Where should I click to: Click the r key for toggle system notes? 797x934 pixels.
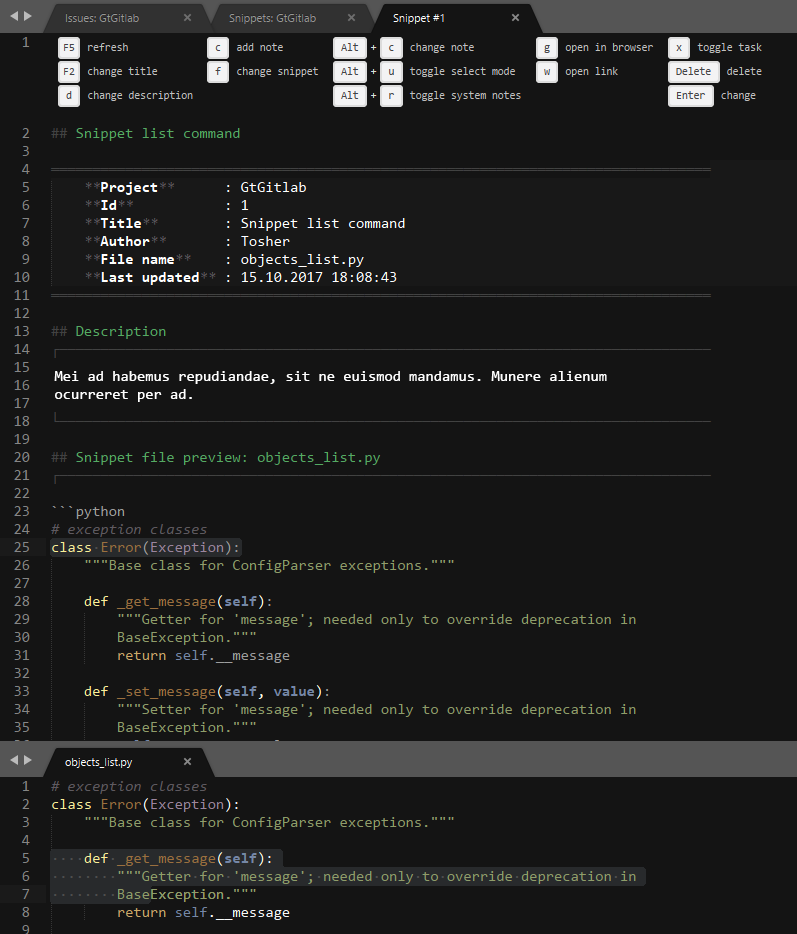391,95
